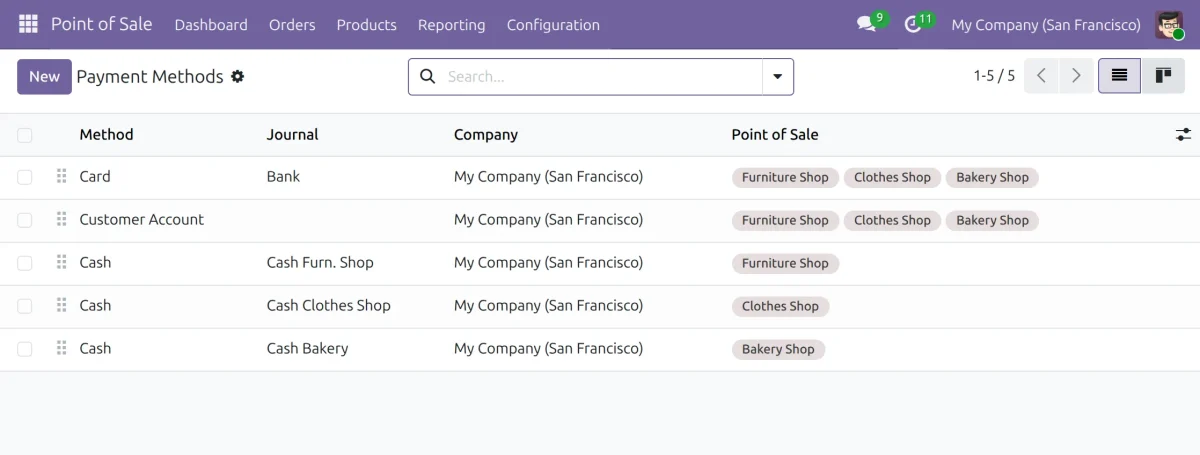Image resolution: width=1200 pixels, height=455 pixels.
Task: Tick the select-all header checkbox
Action: (x=25, y=135)
